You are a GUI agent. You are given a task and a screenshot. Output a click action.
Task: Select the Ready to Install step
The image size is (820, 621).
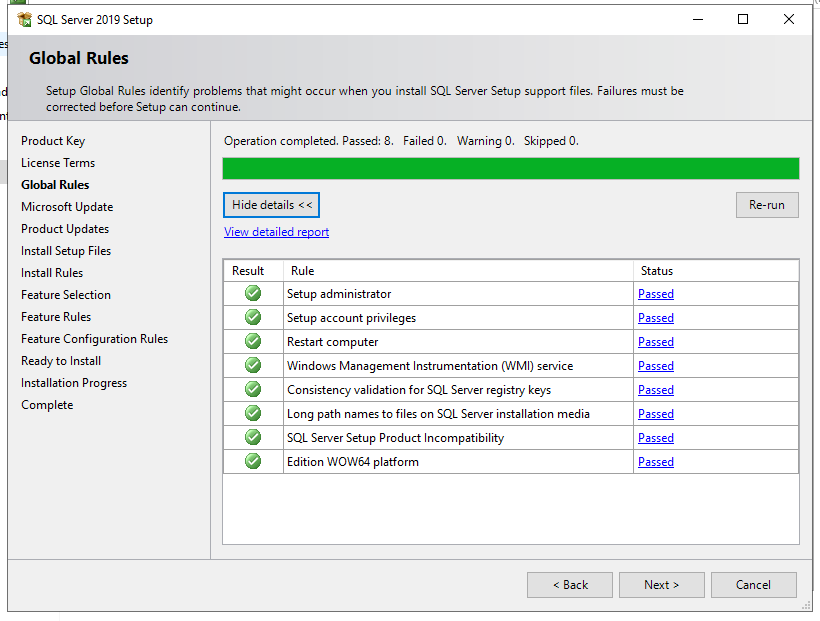pos(61,361)
